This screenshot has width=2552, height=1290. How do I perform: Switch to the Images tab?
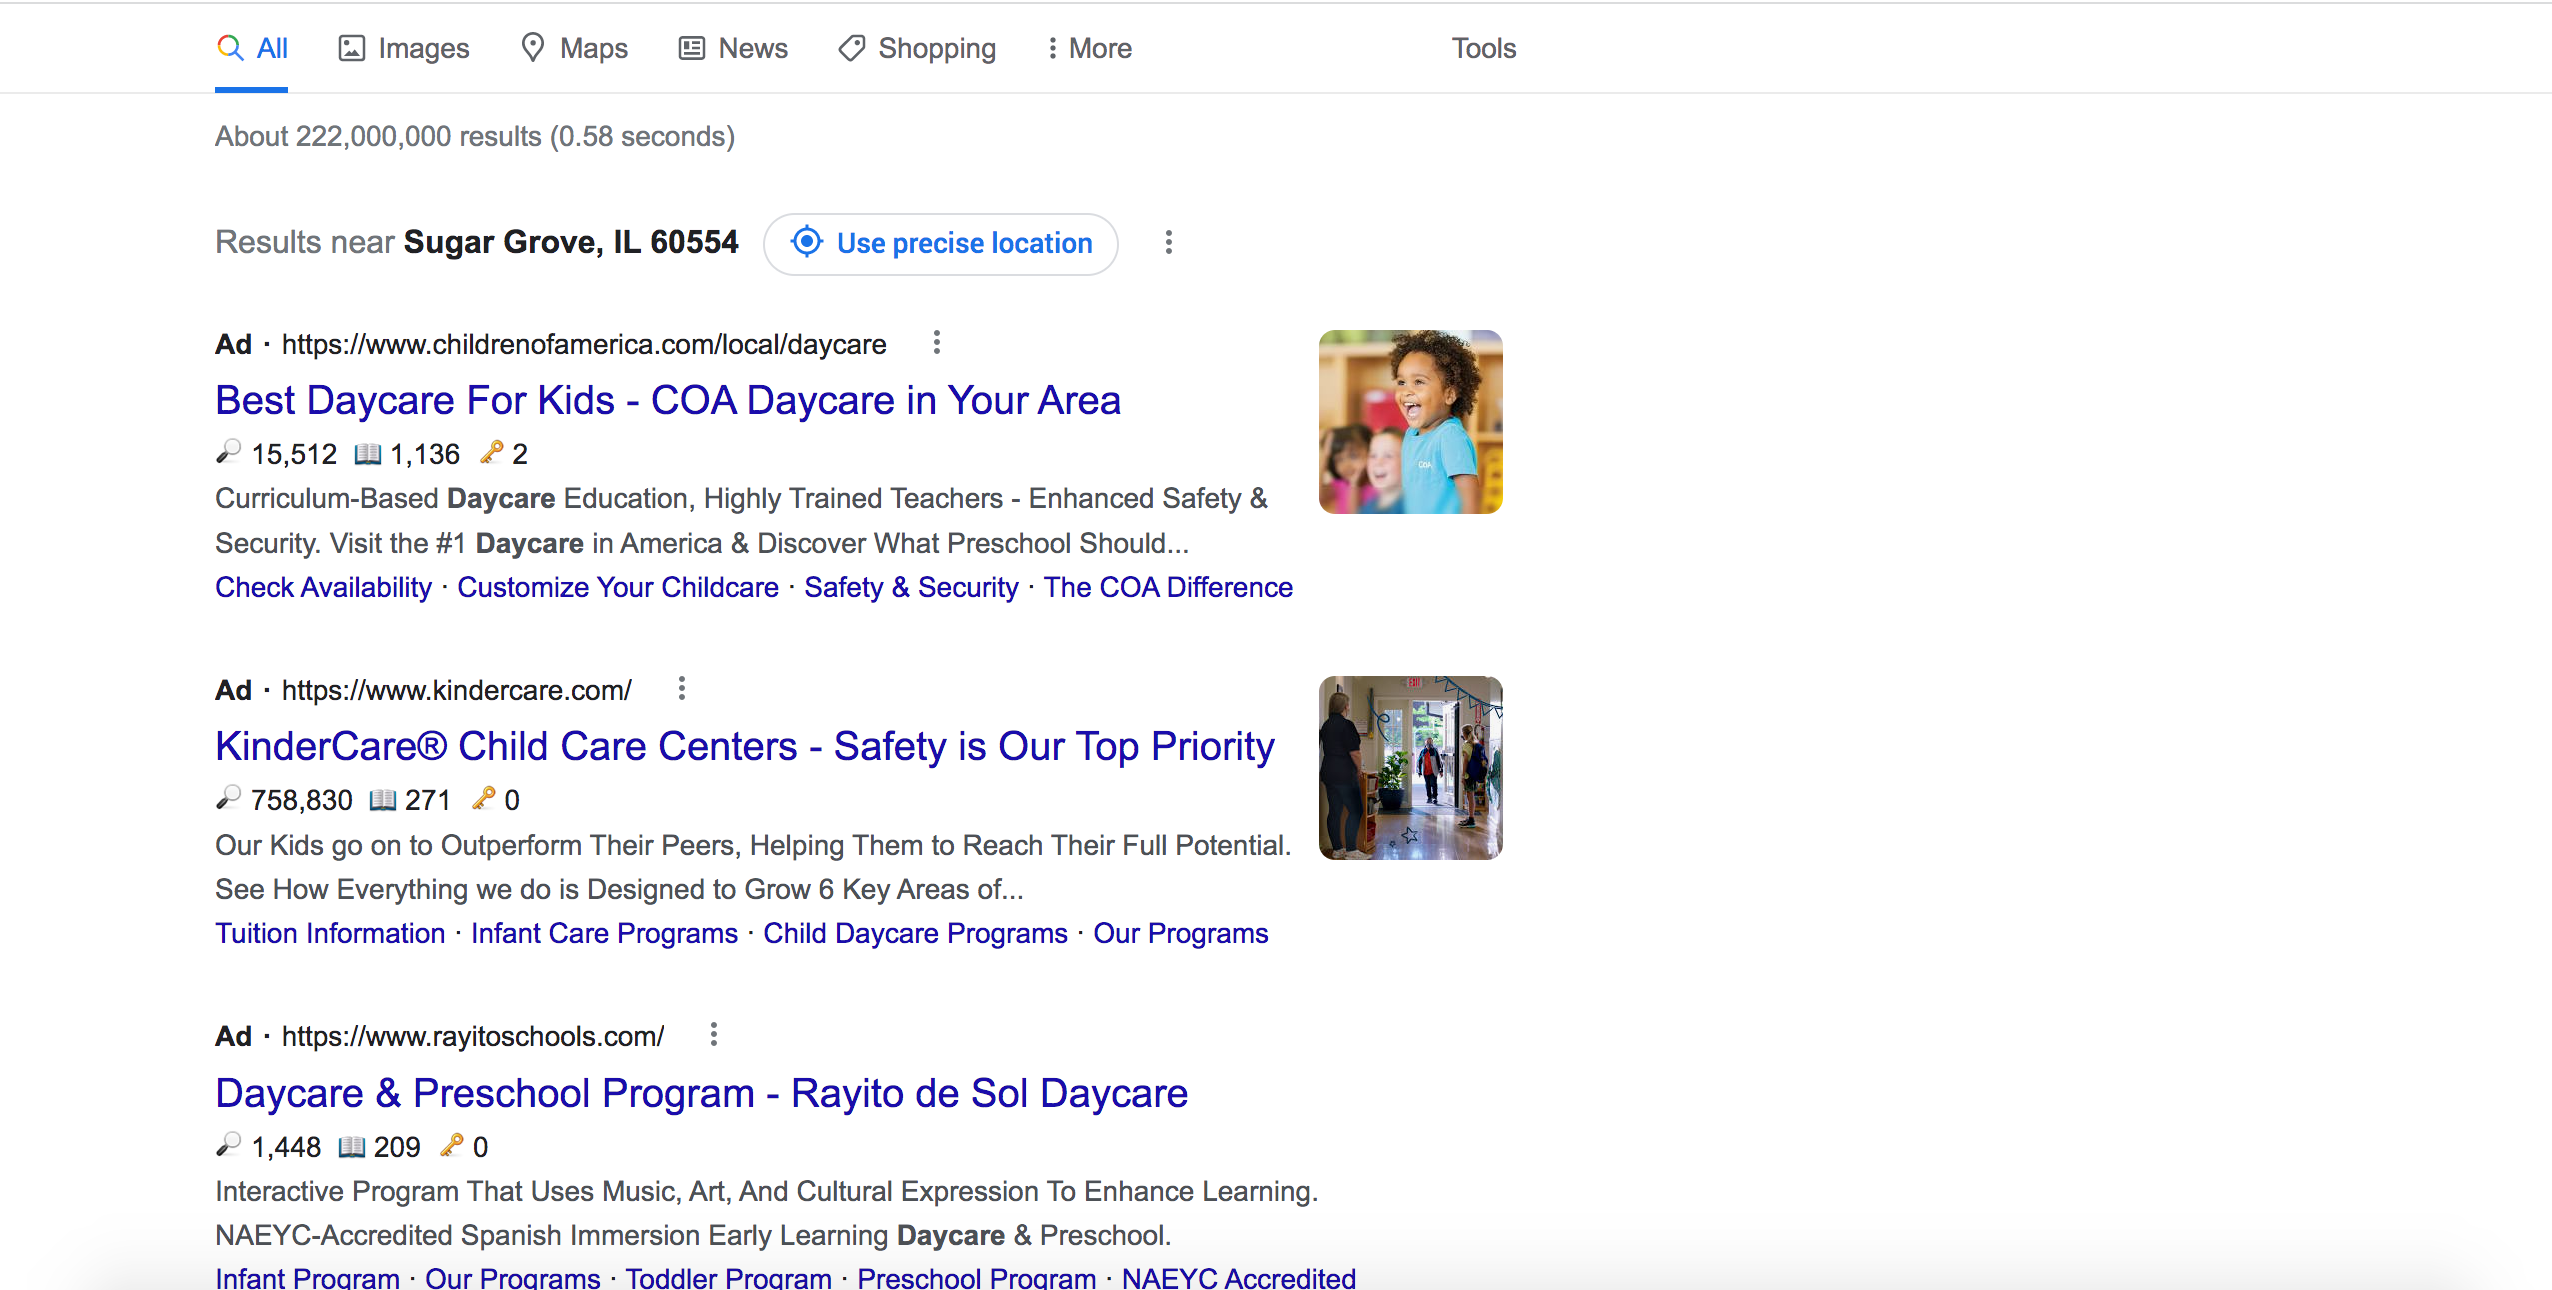click(404, 48)
